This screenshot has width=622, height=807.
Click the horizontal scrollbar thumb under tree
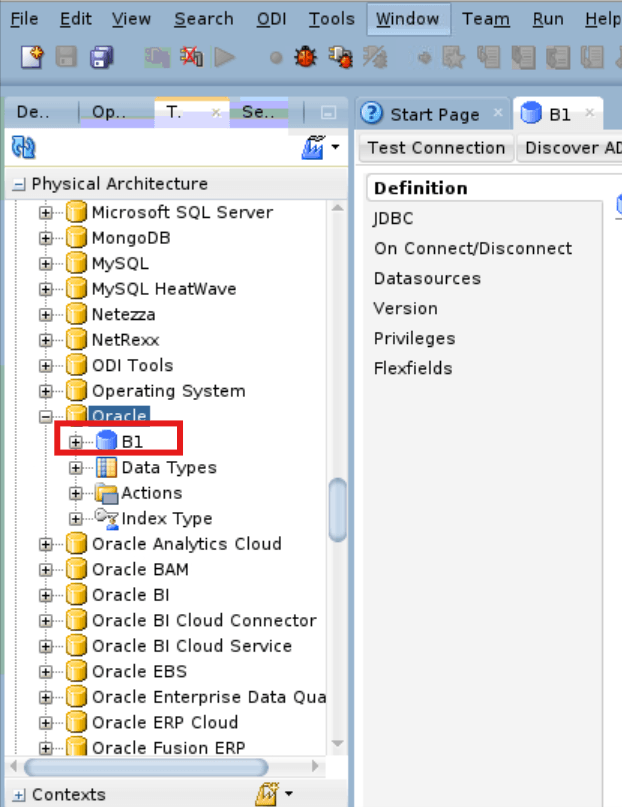tap(146, 767)
